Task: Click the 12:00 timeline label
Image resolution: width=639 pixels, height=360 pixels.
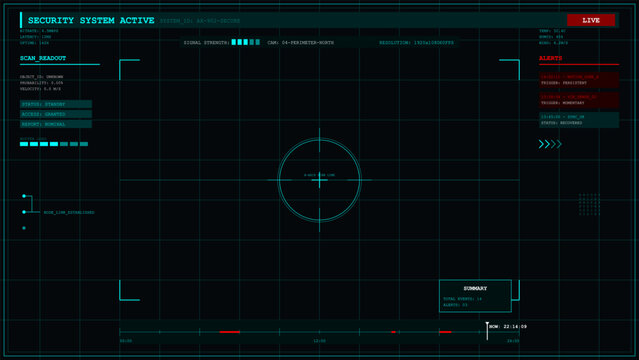Action: 320,341
